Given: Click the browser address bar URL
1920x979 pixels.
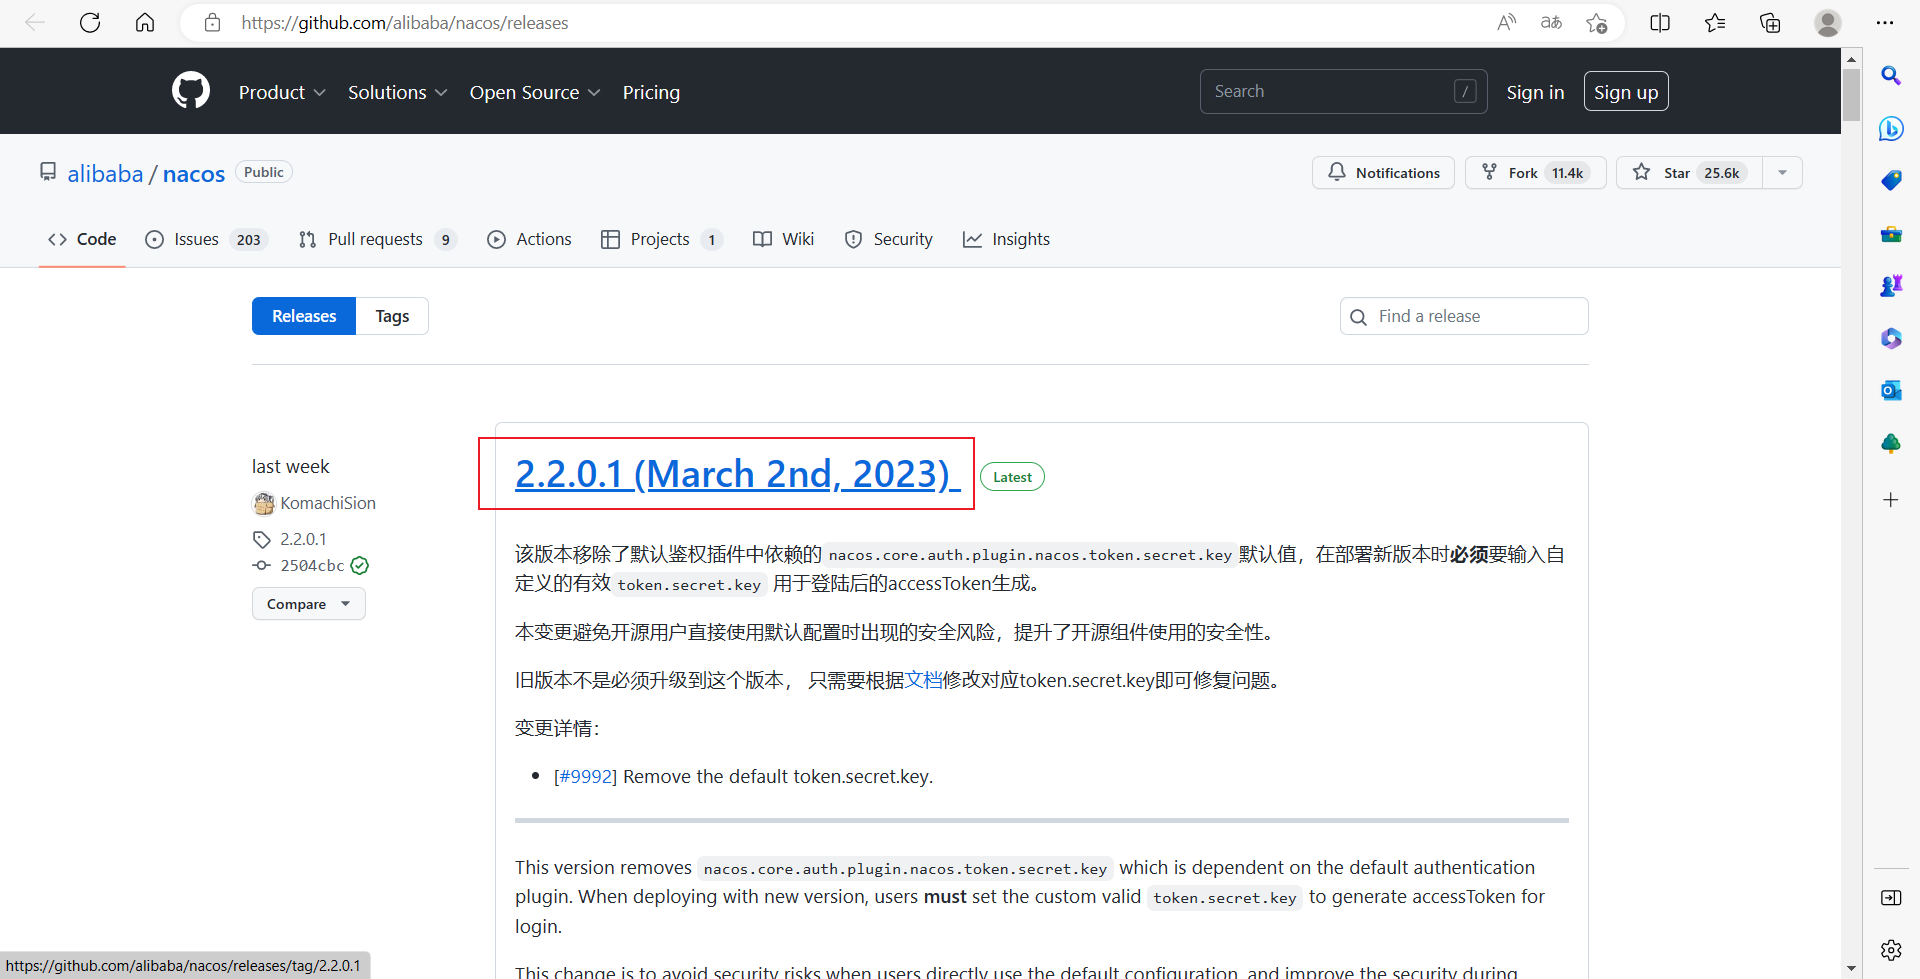Looking at the screenshot, I should (x=404, y=22).
